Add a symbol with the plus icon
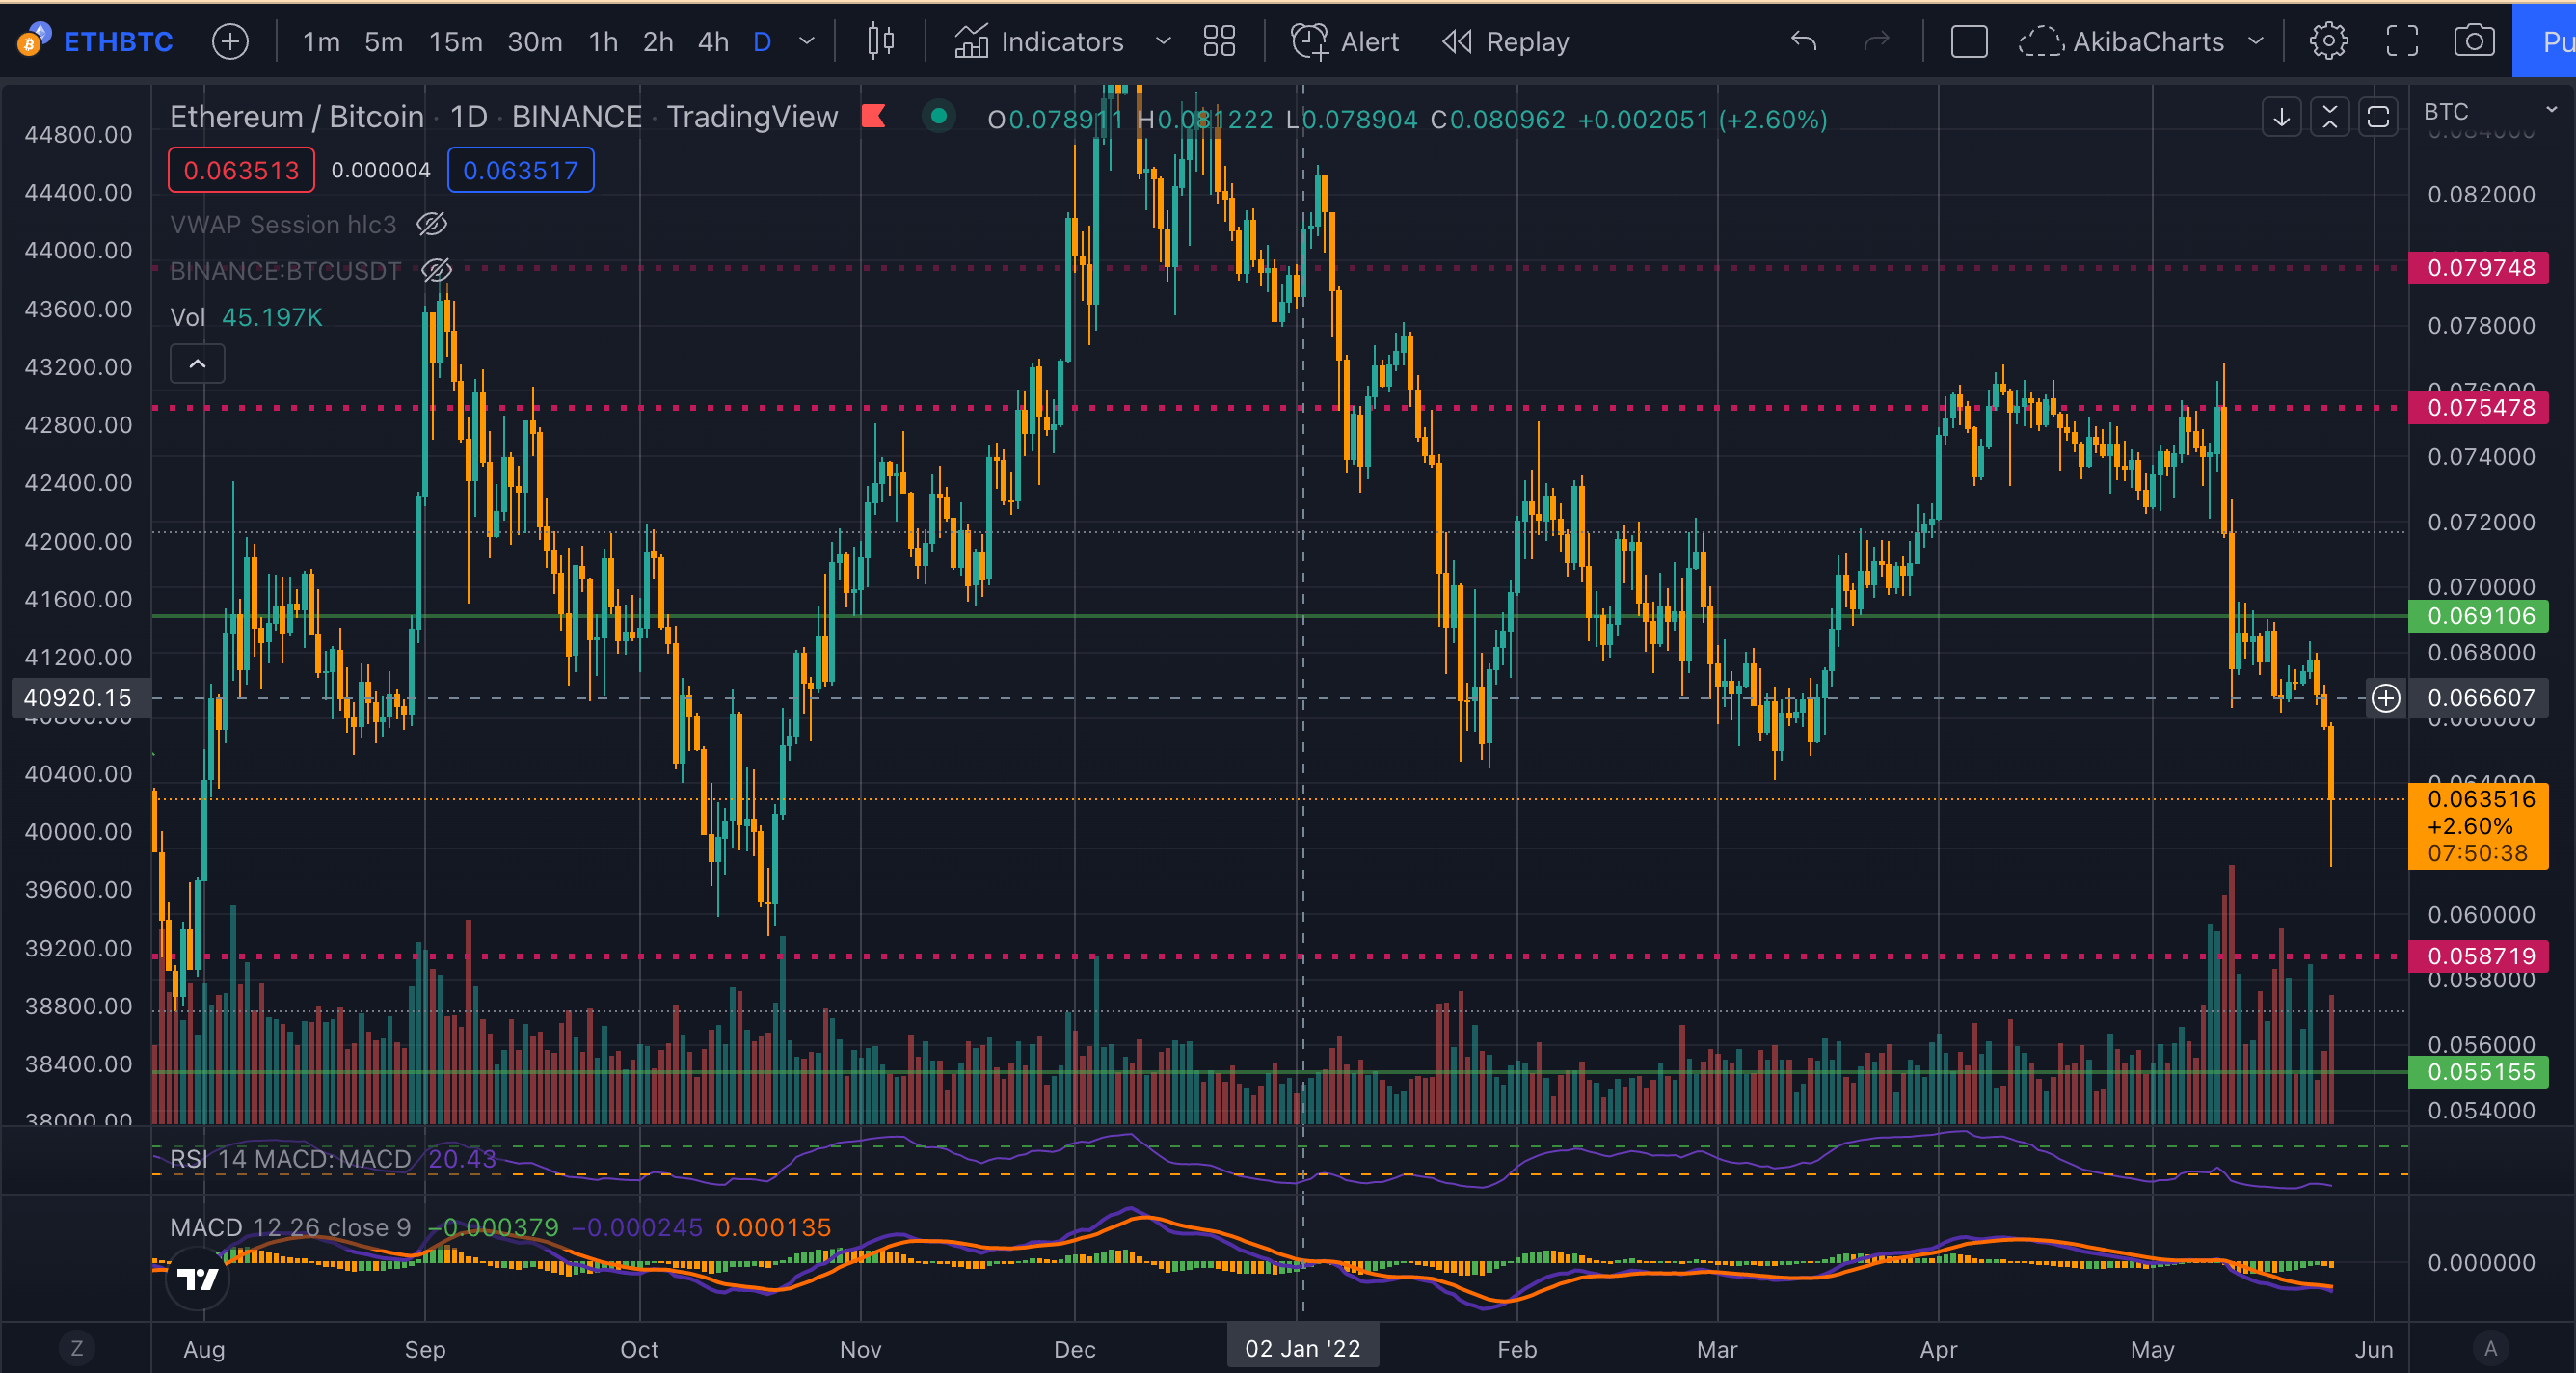Image resolution: width=2576 pixels, height=1373 pixels. tap(230, 42)
